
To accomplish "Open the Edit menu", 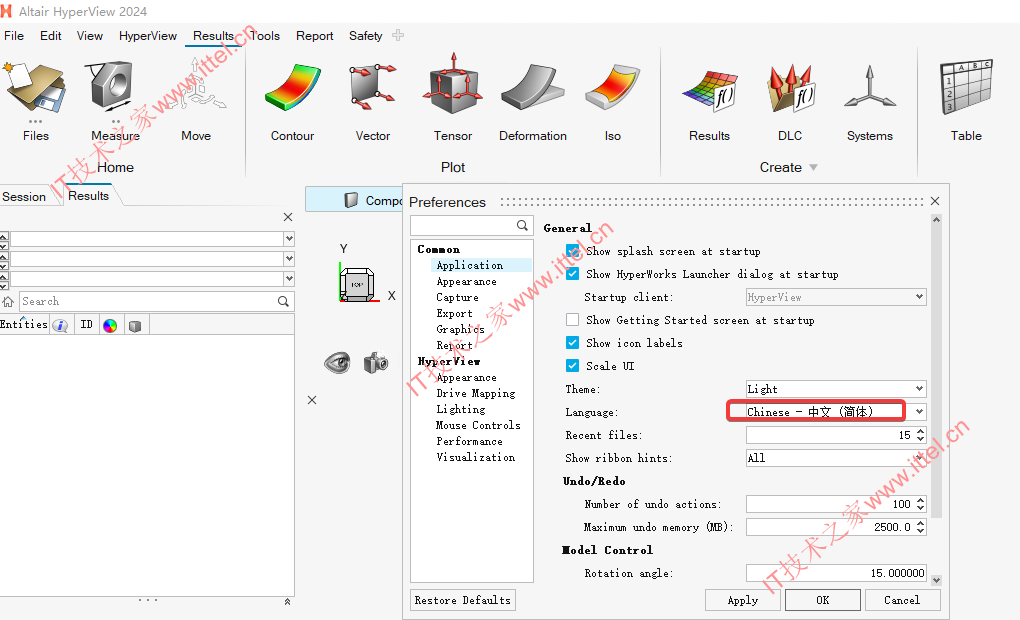I will click(x=51, y=36).
